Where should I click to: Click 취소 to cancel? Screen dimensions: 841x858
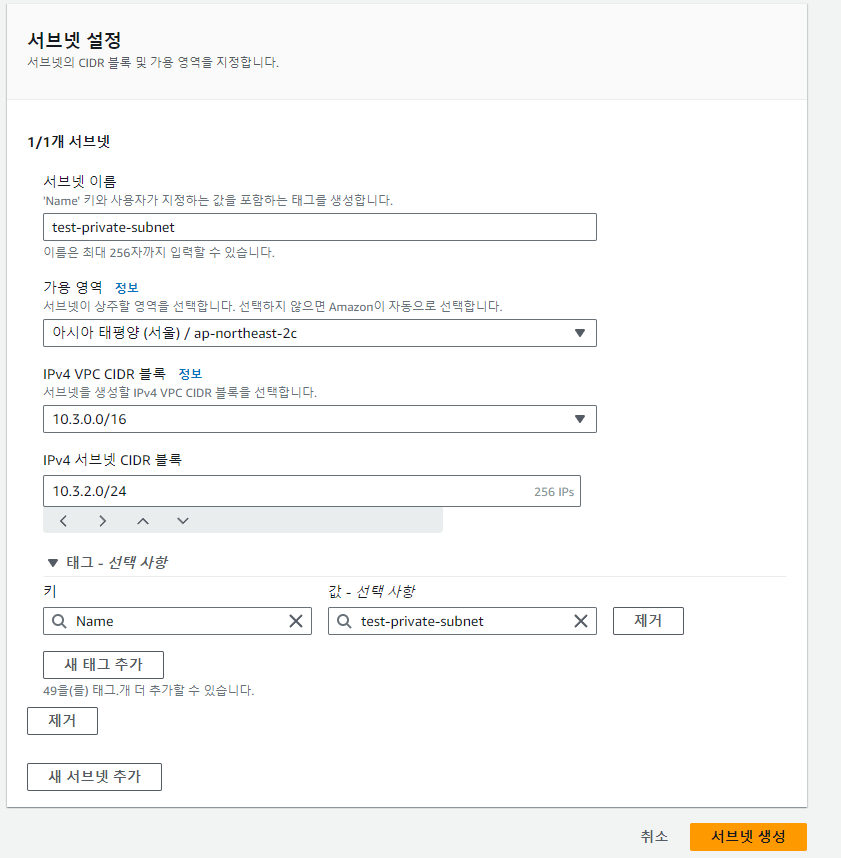pyautogui.click(x=654, y=837)
